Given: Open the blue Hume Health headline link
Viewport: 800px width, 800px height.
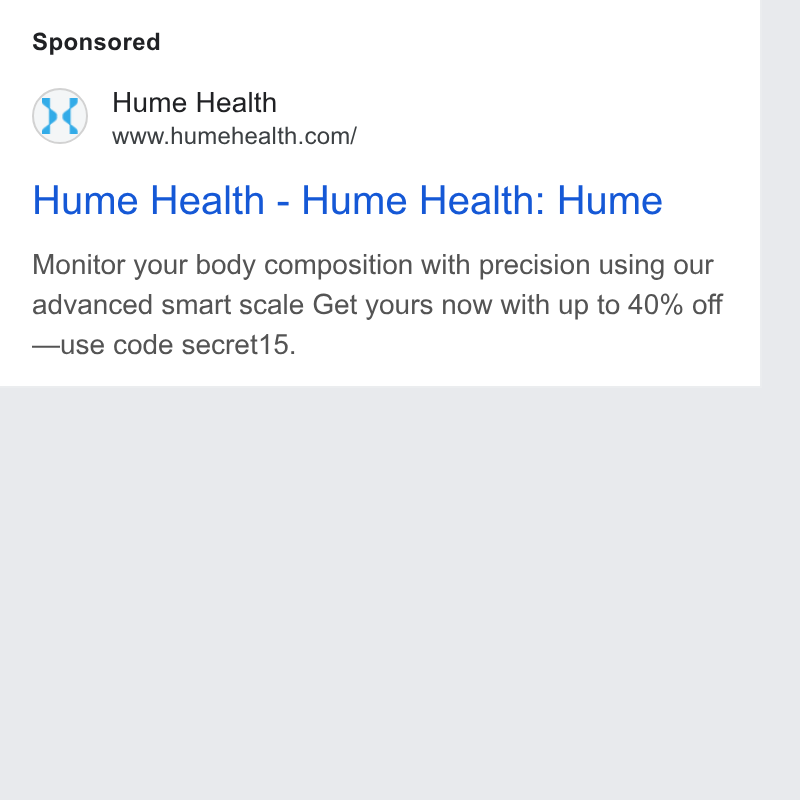Looking at the screenshot, I should (x=347, y=200).
